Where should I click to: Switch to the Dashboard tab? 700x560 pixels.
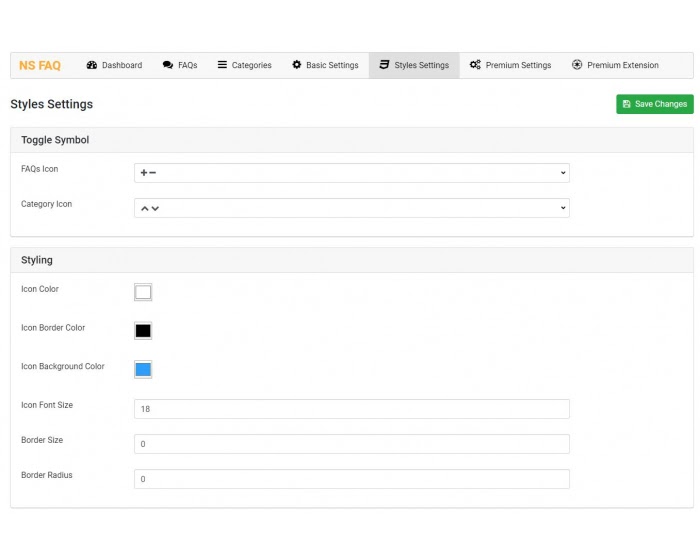pyautogui.click(x=114, y=66)
